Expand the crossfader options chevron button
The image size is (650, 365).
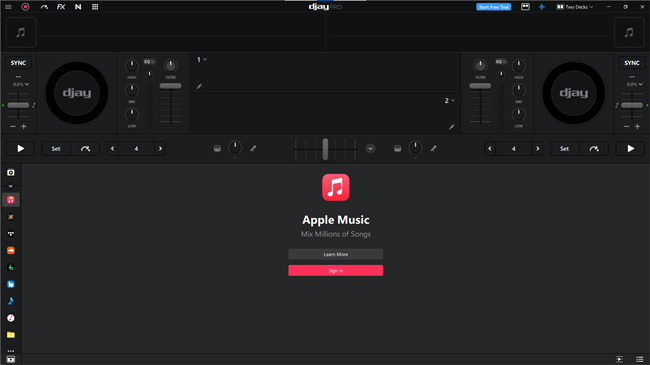pyautogui.click(x=370, y=148)
